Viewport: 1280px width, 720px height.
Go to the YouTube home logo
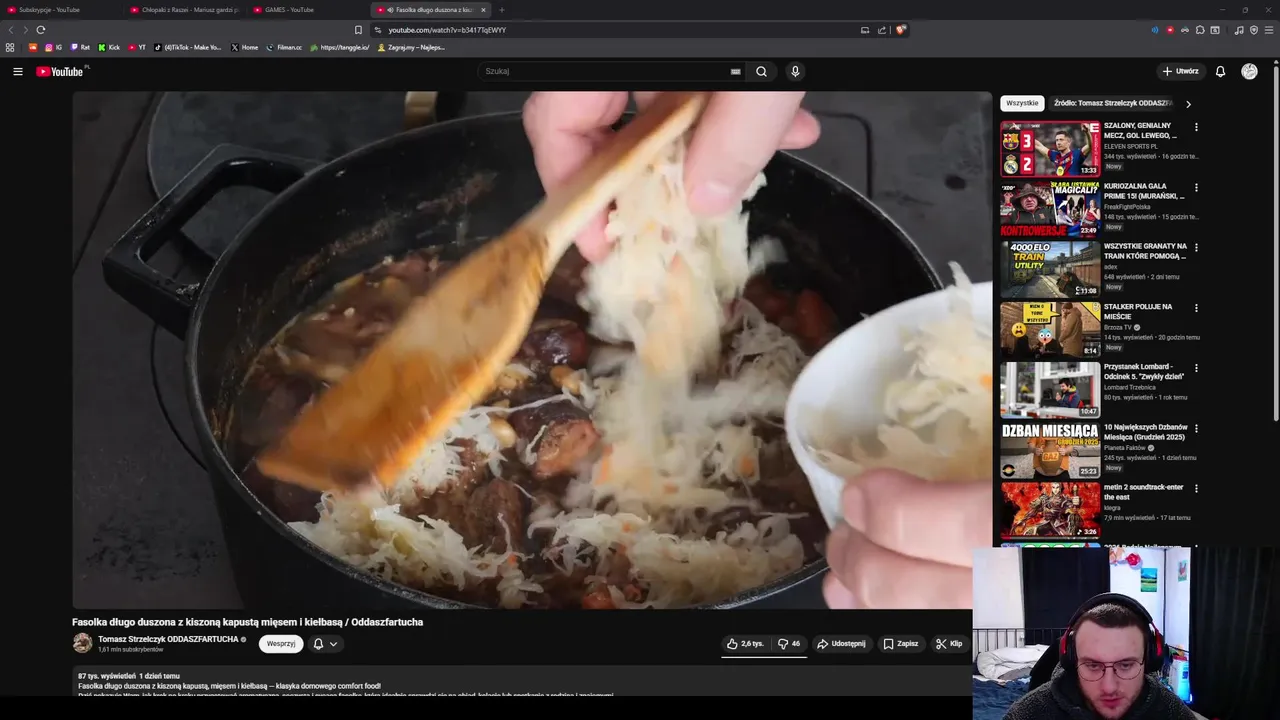[x=62, y=71]
